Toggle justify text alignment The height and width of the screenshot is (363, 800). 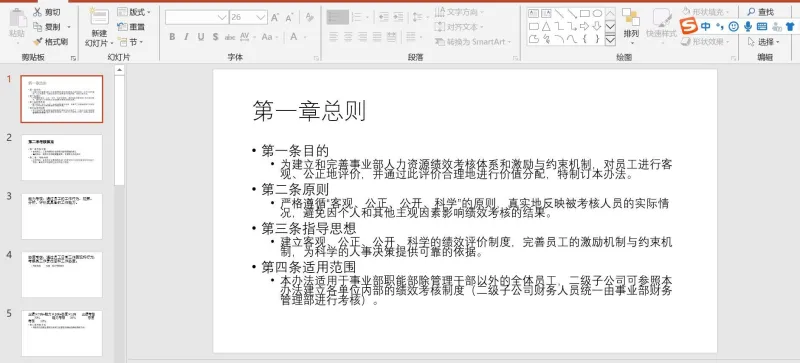coord(377,37)
